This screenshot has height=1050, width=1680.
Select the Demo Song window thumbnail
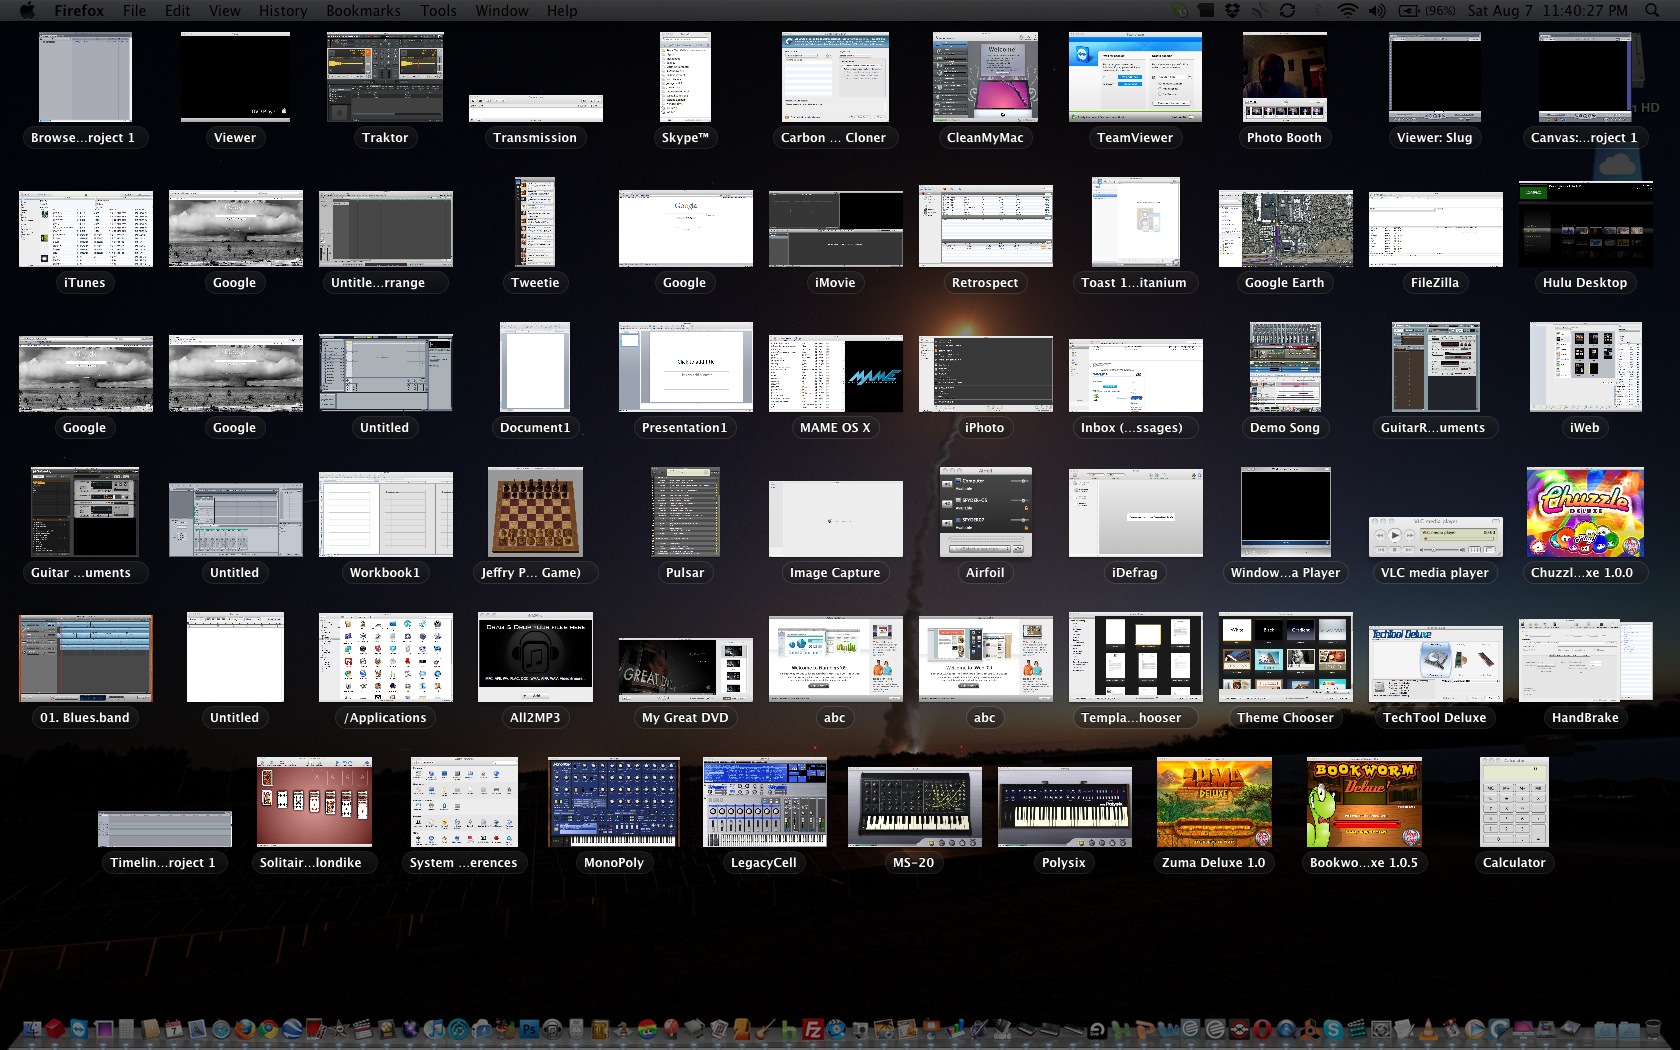(1285, 367)
